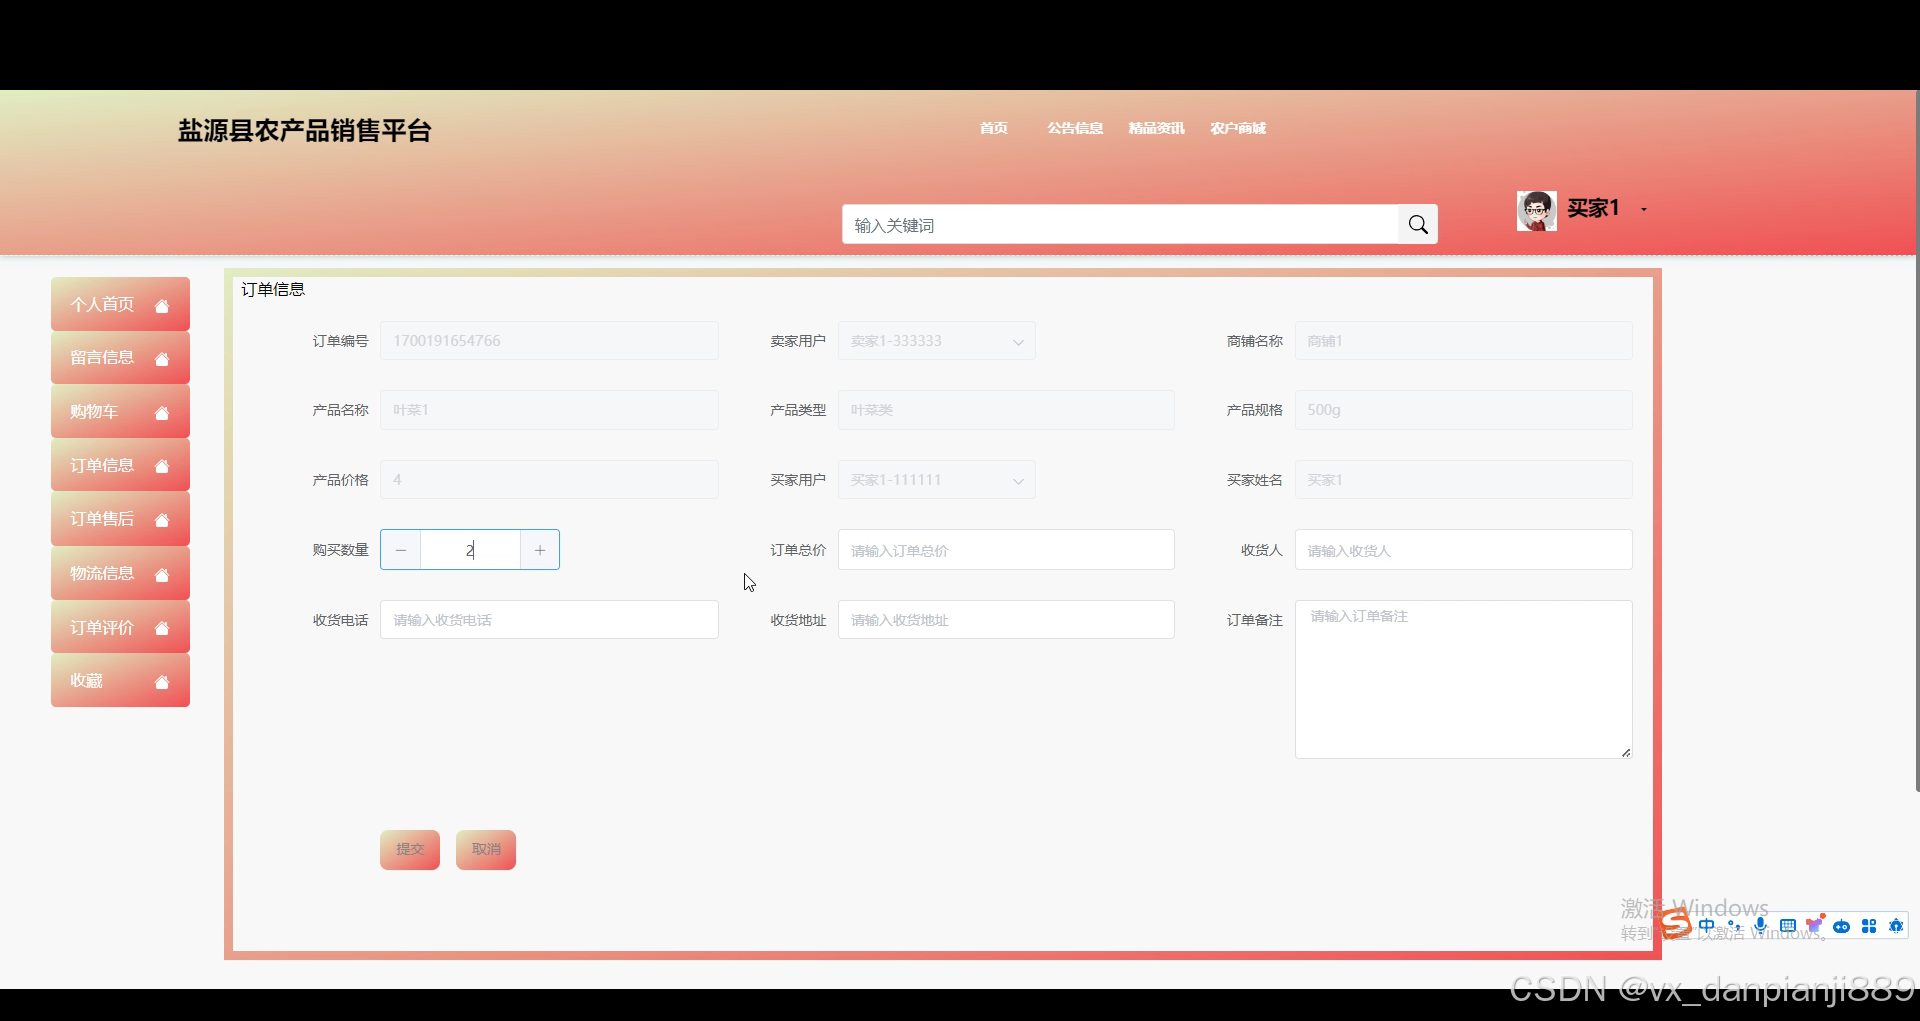Click home icon on 个人首页 sidebar item
This screenshot has width=1920, height=1021.
point(162,306)
